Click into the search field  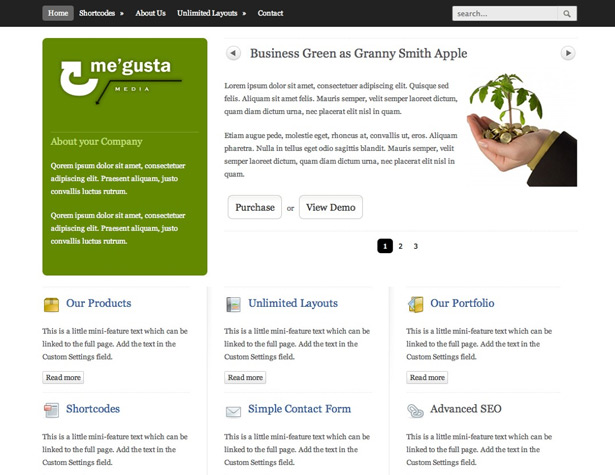point(505,14)
